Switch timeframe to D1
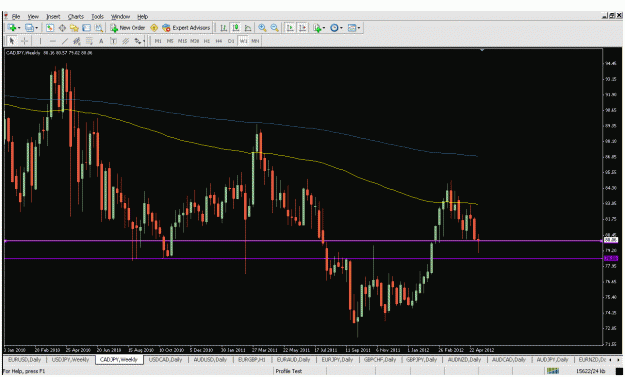 click(231, 41)
